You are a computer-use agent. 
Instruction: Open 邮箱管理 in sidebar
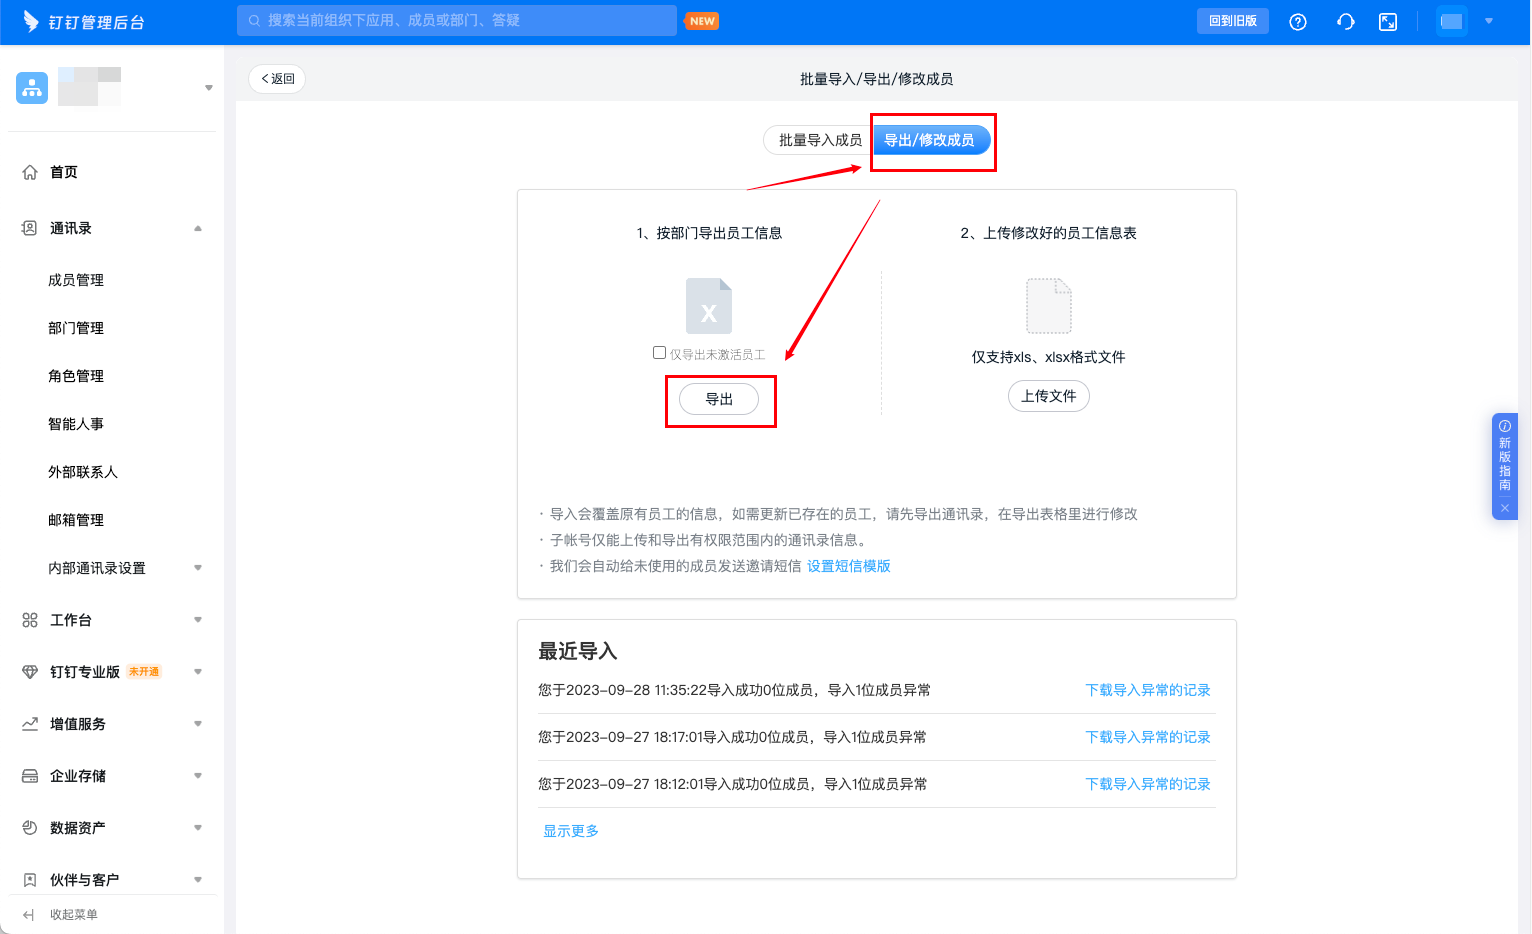click(76, 520)
